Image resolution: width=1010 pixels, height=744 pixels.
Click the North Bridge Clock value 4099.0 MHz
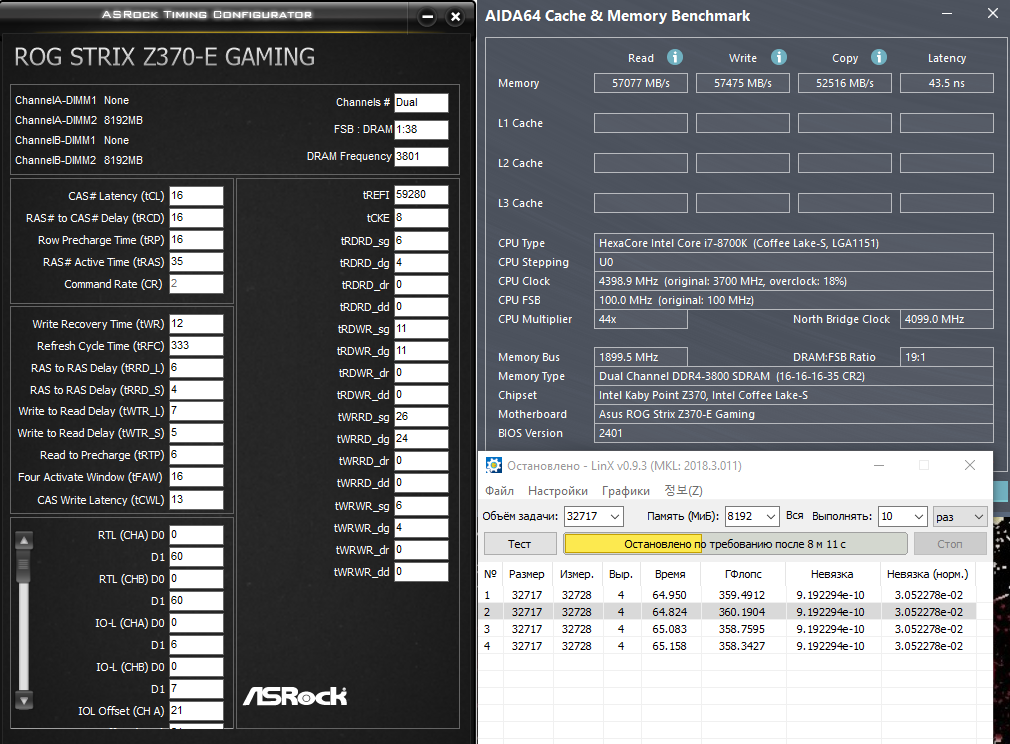[x=946, y=319]
